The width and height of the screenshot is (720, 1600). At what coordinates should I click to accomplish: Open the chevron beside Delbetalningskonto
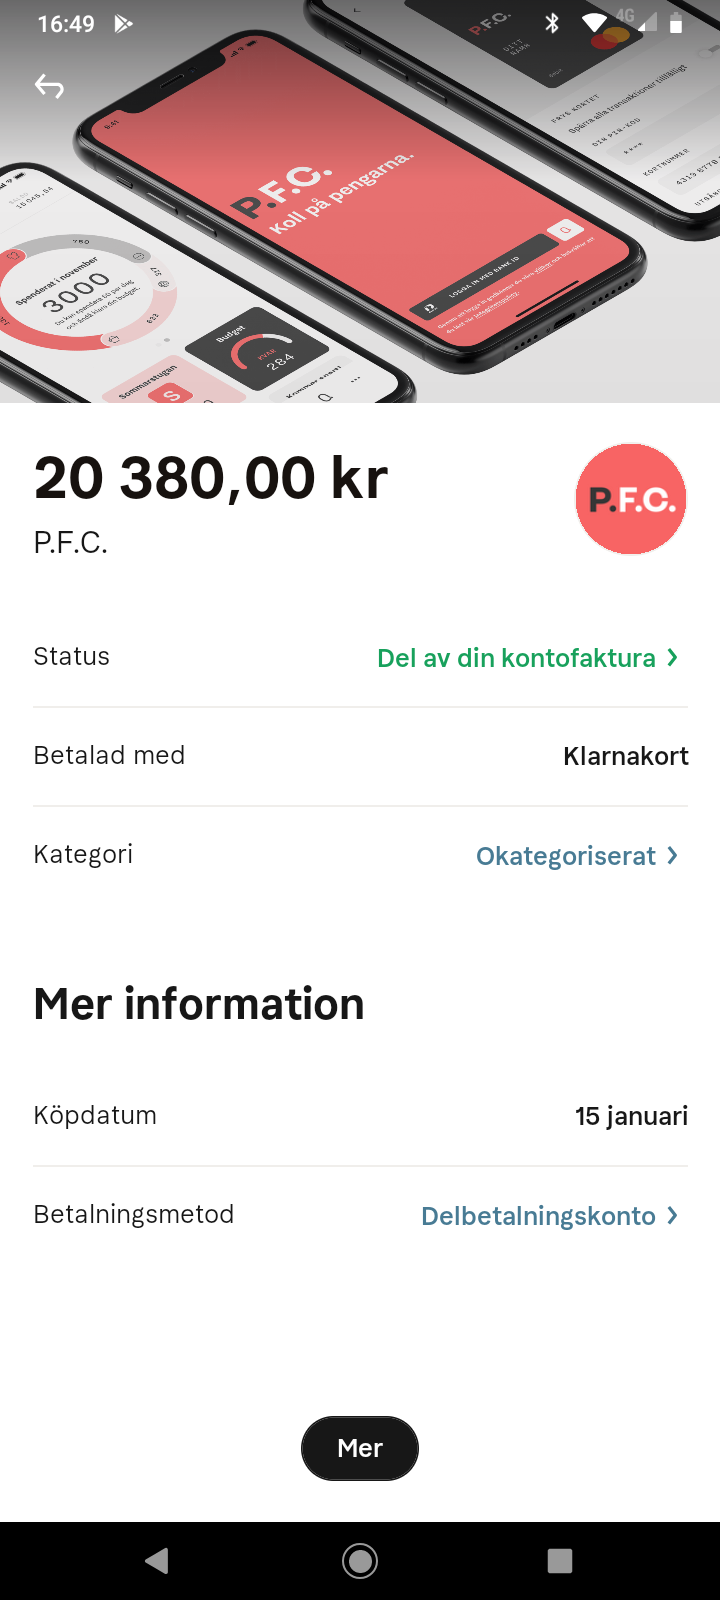(673, 1215)
